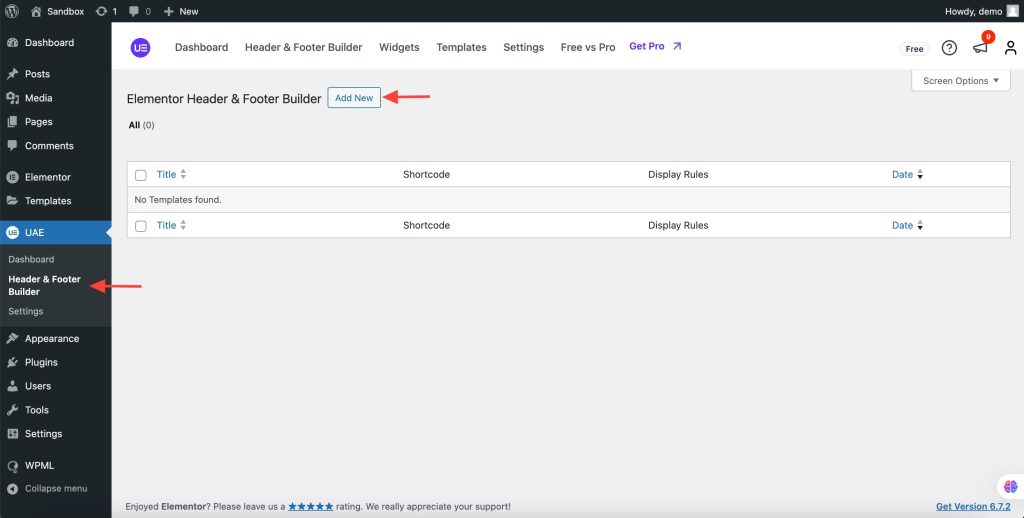Select the All (0) filter link

142,125
